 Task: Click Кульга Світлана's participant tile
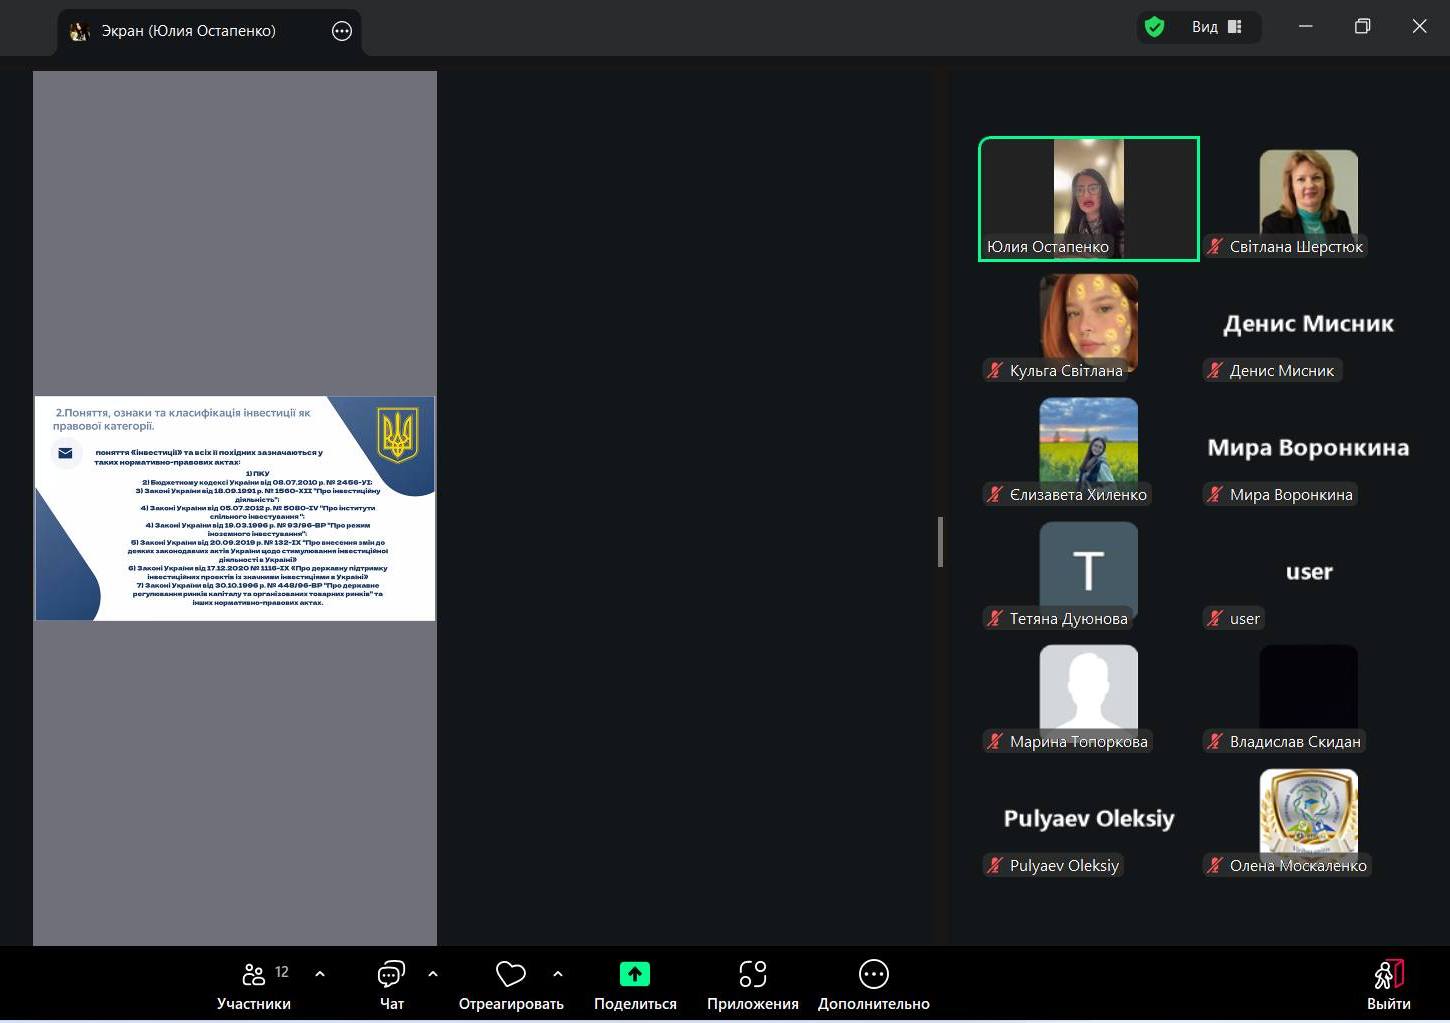[x=1088, y=322]
